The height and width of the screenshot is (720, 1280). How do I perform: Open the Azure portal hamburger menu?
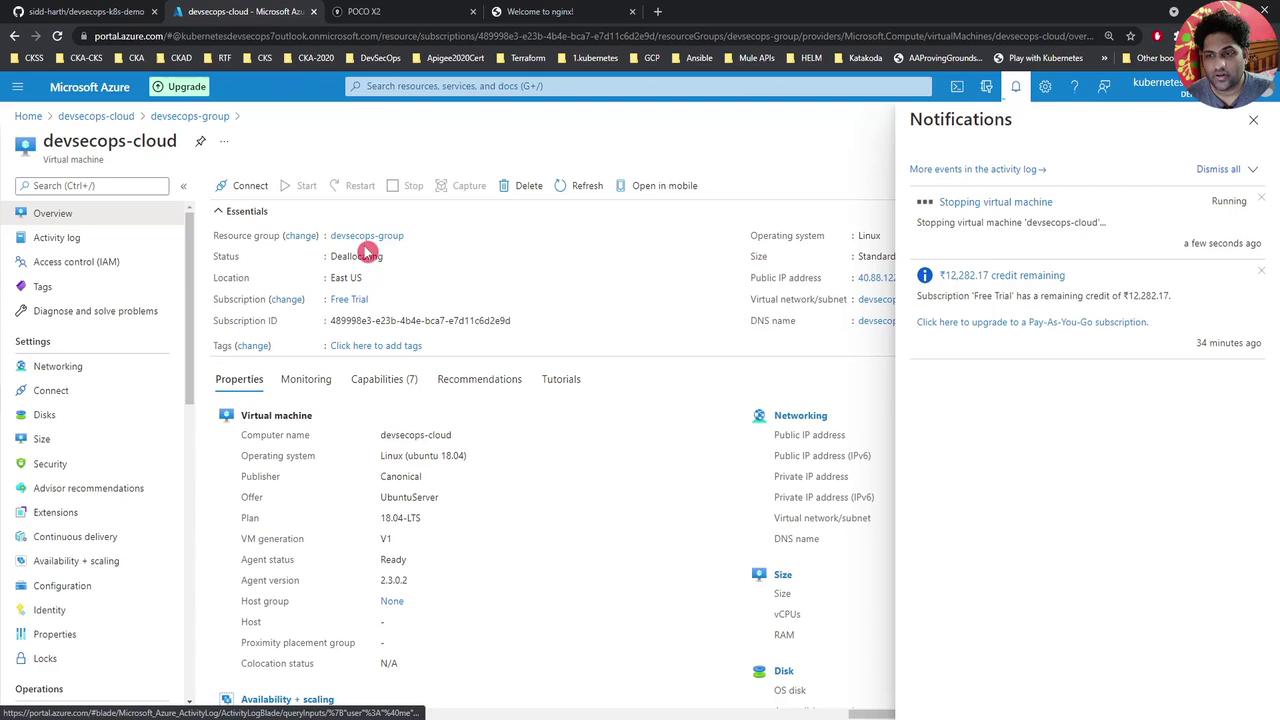17,87
